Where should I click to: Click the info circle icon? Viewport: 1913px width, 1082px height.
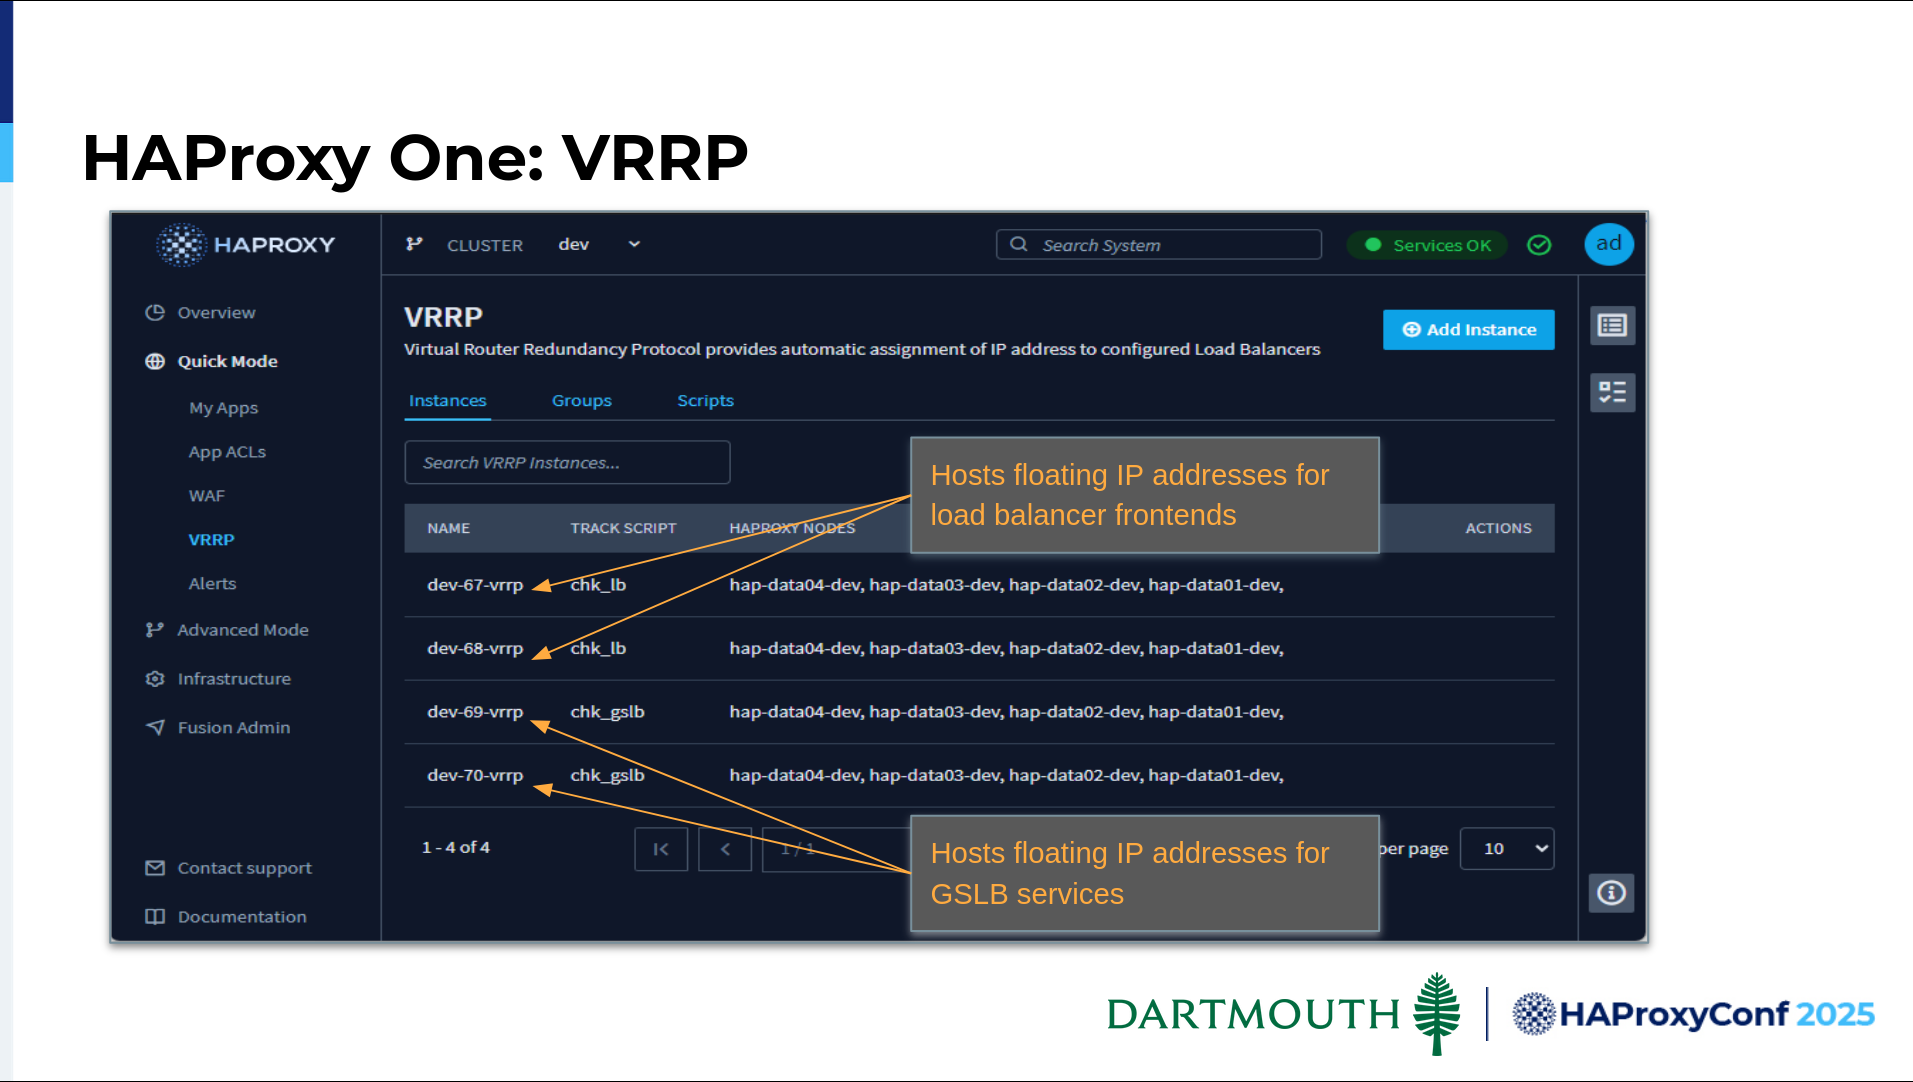coord(1611,892)
